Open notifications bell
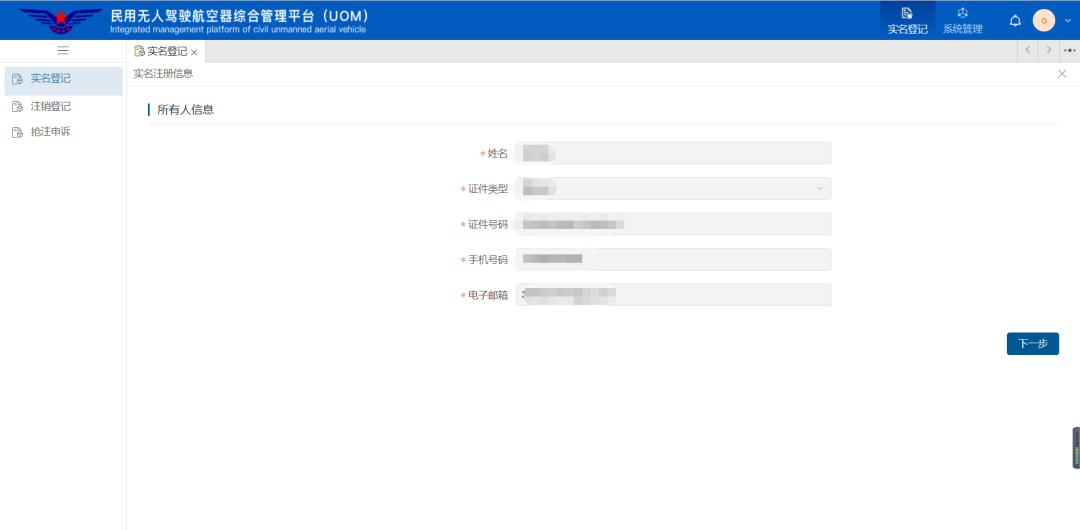The height and width of the screenshot is (530, 1080). coord(1015,21)
